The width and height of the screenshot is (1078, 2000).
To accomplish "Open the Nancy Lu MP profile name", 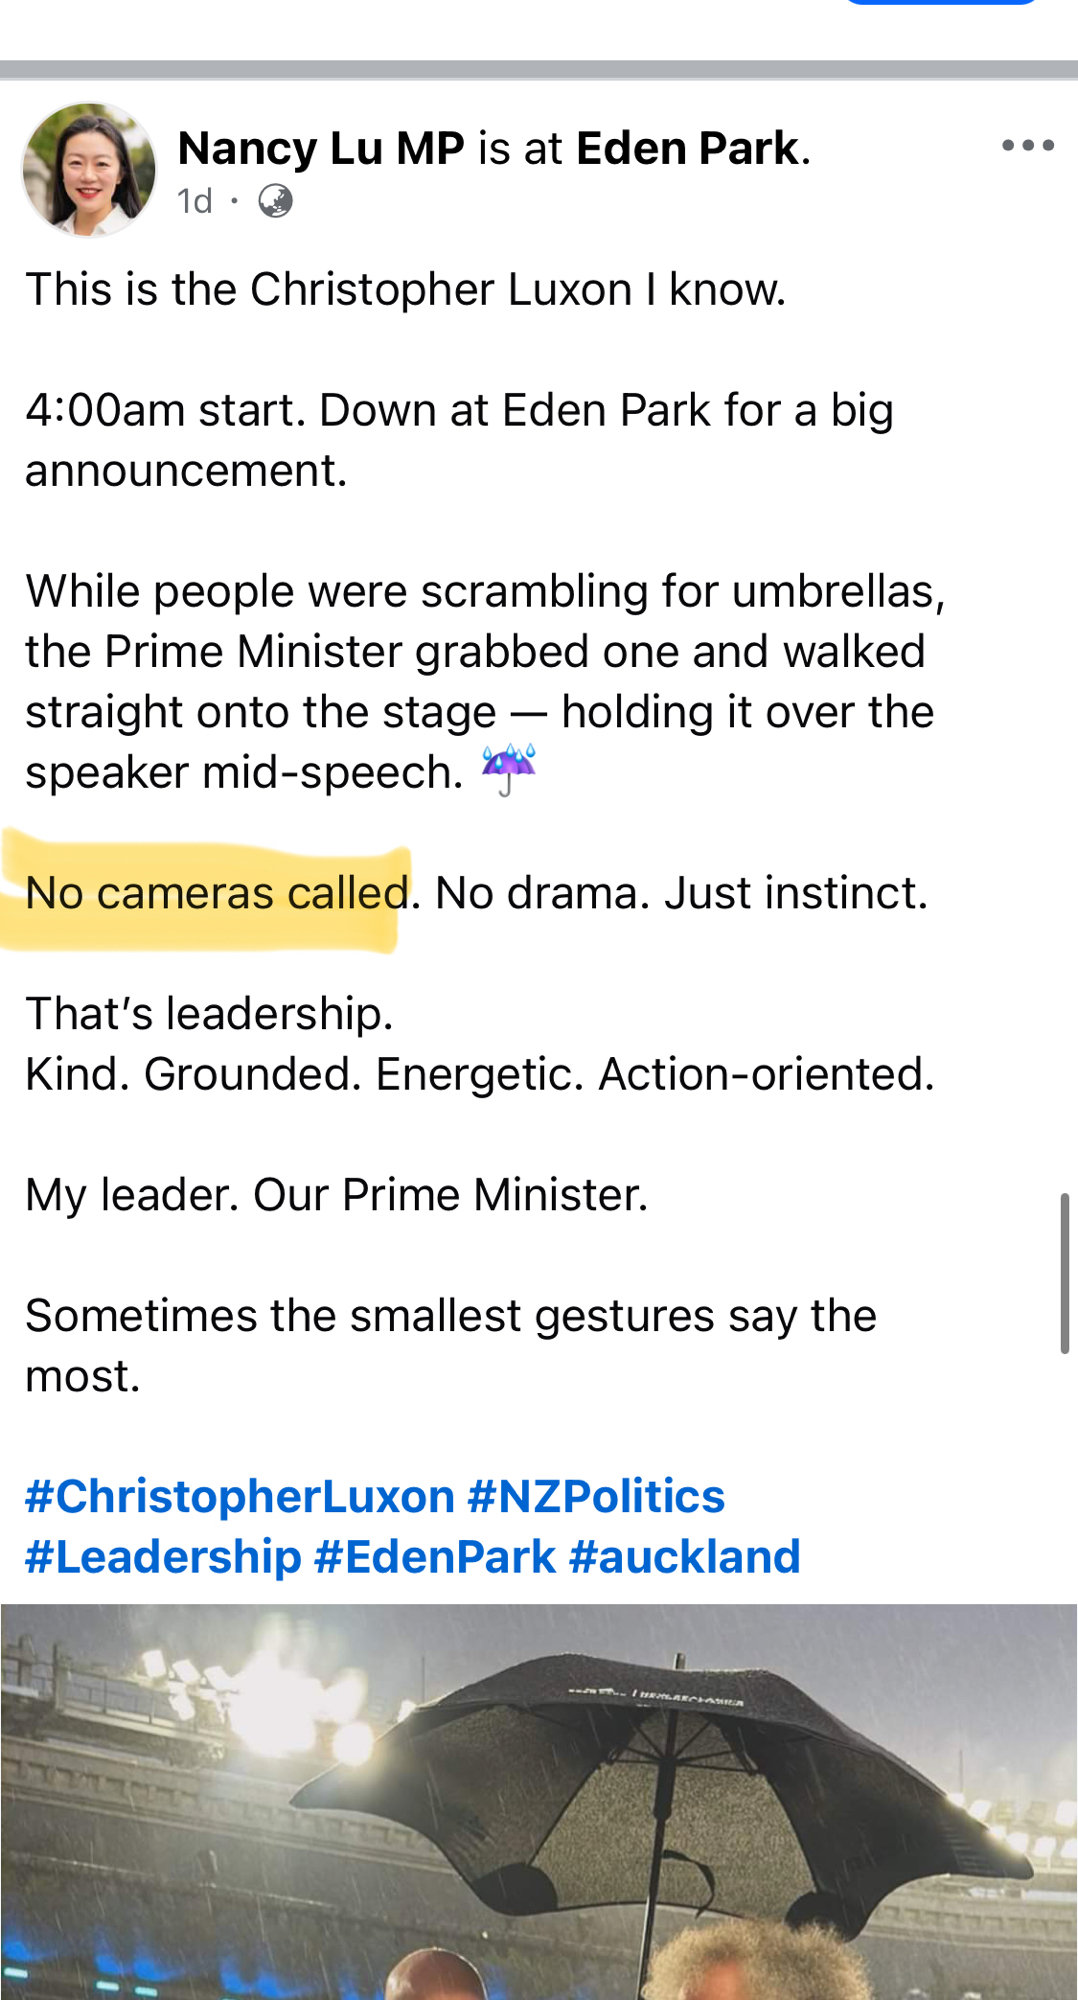I will (321, 149).
